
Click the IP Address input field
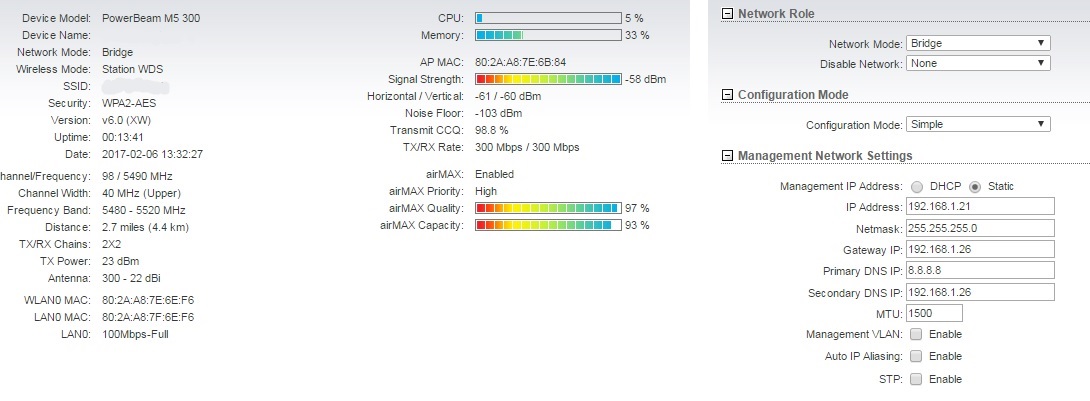pos(980,206)
